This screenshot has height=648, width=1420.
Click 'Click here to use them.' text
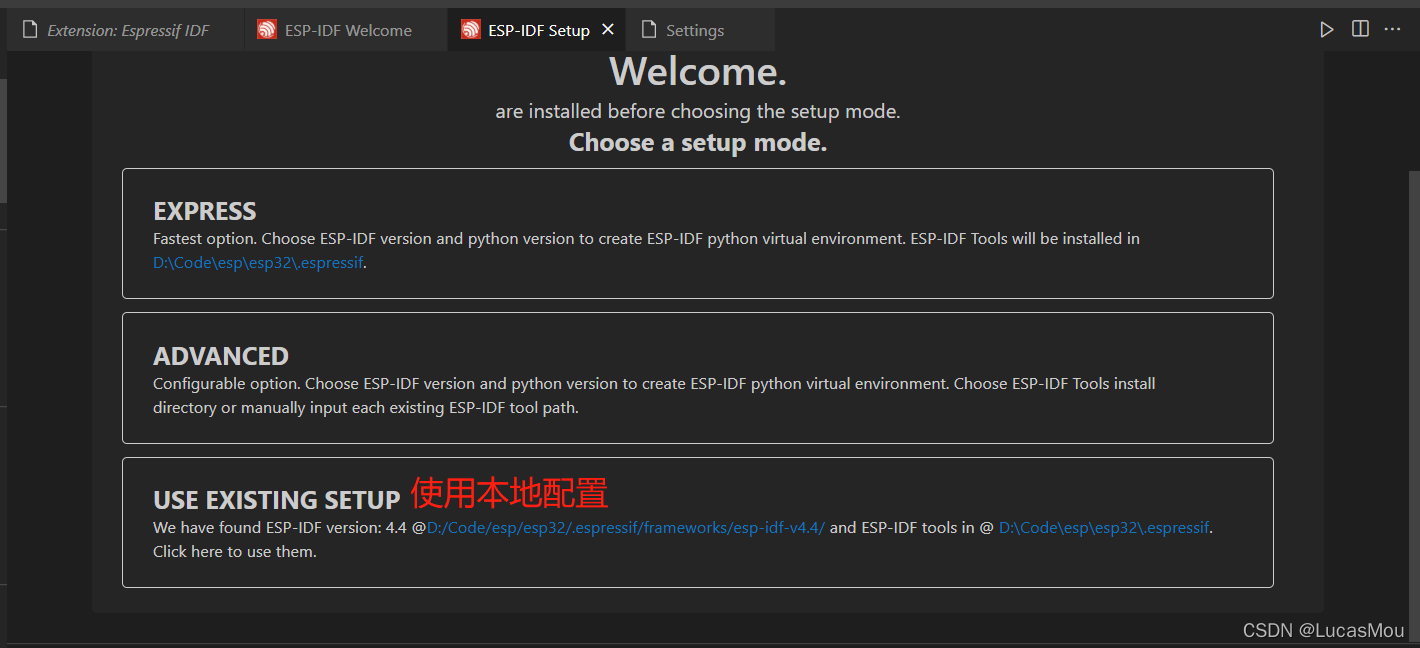pos(235,551)
